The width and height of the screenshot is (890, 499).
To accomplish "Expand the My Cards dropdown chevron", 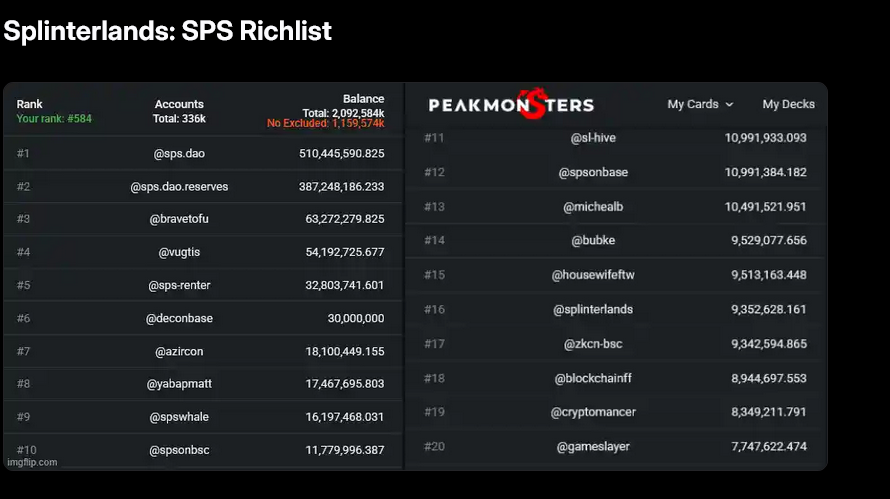I will click(729, 104).
